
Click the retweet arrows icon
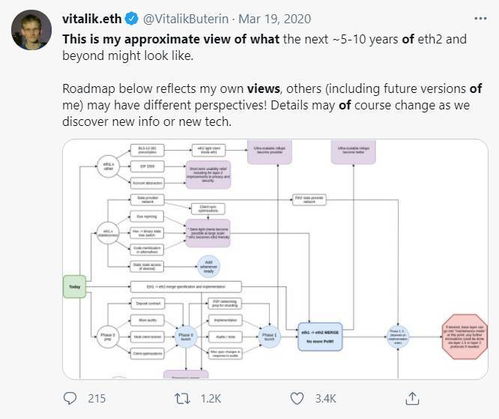tap(182, 398)
